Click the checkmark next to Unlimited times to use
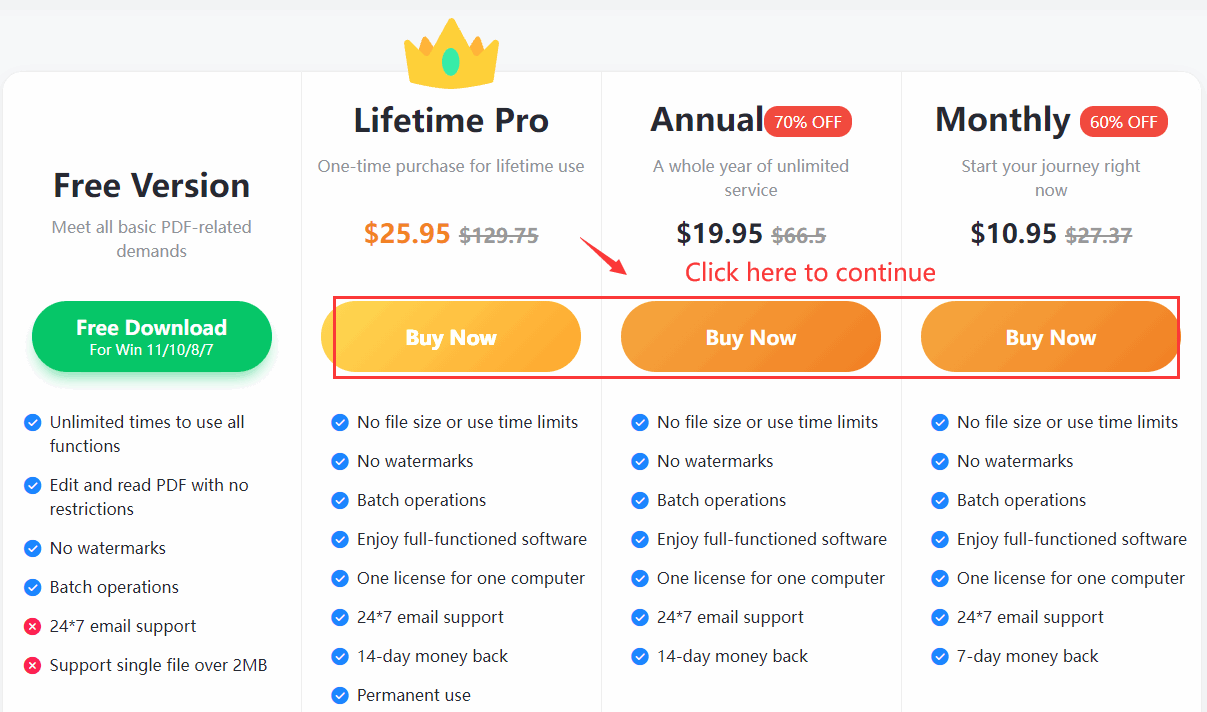This screenshot has height=712, width=1207. 32,423
